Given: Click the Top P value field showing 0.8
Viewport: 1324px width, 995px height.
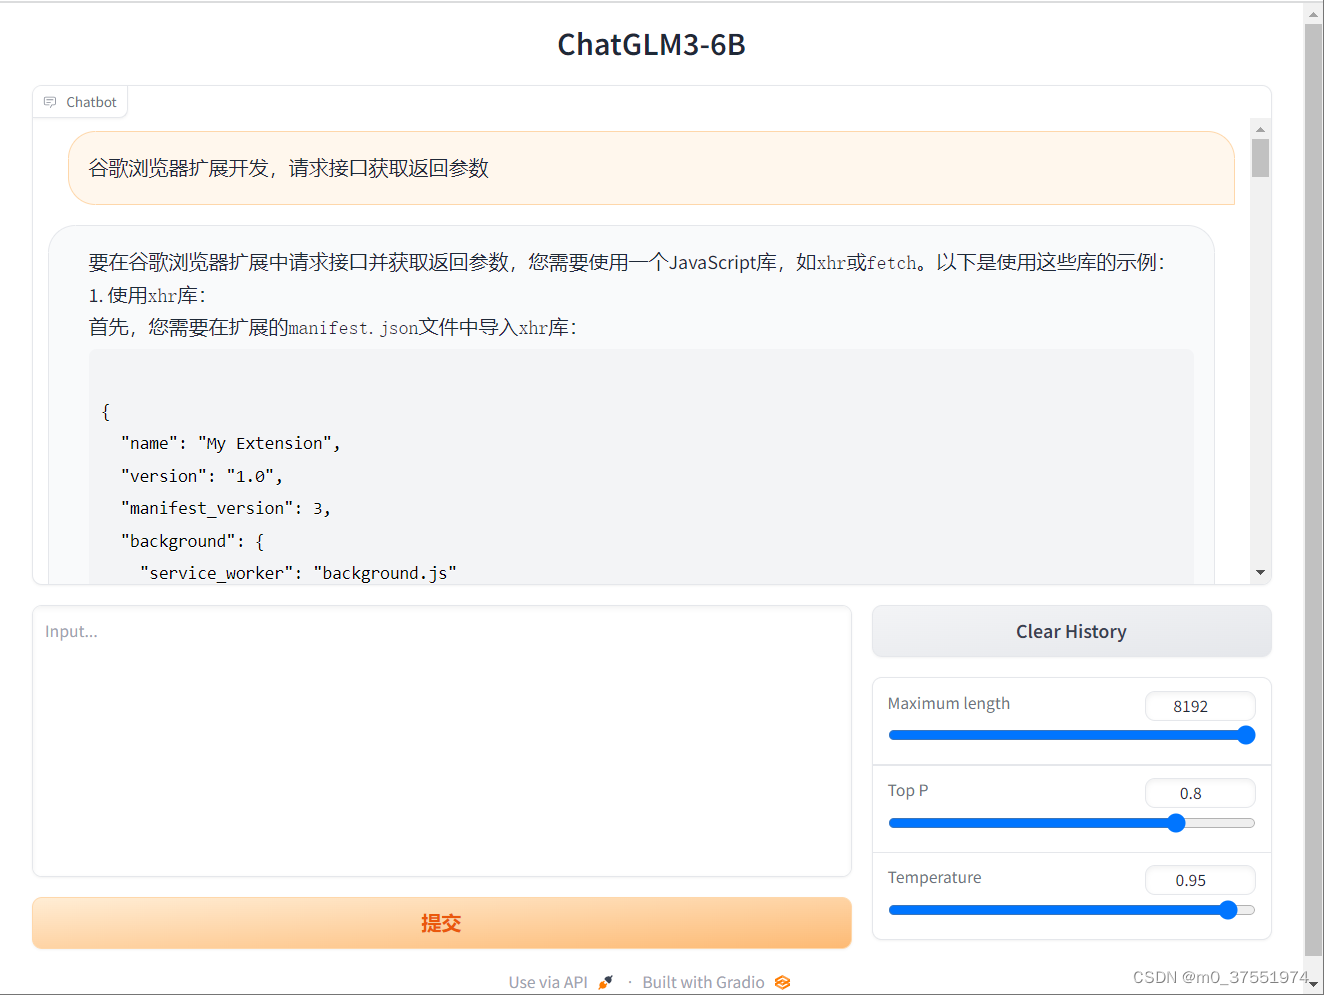Looking at the screenshot, I should 1200,793.
